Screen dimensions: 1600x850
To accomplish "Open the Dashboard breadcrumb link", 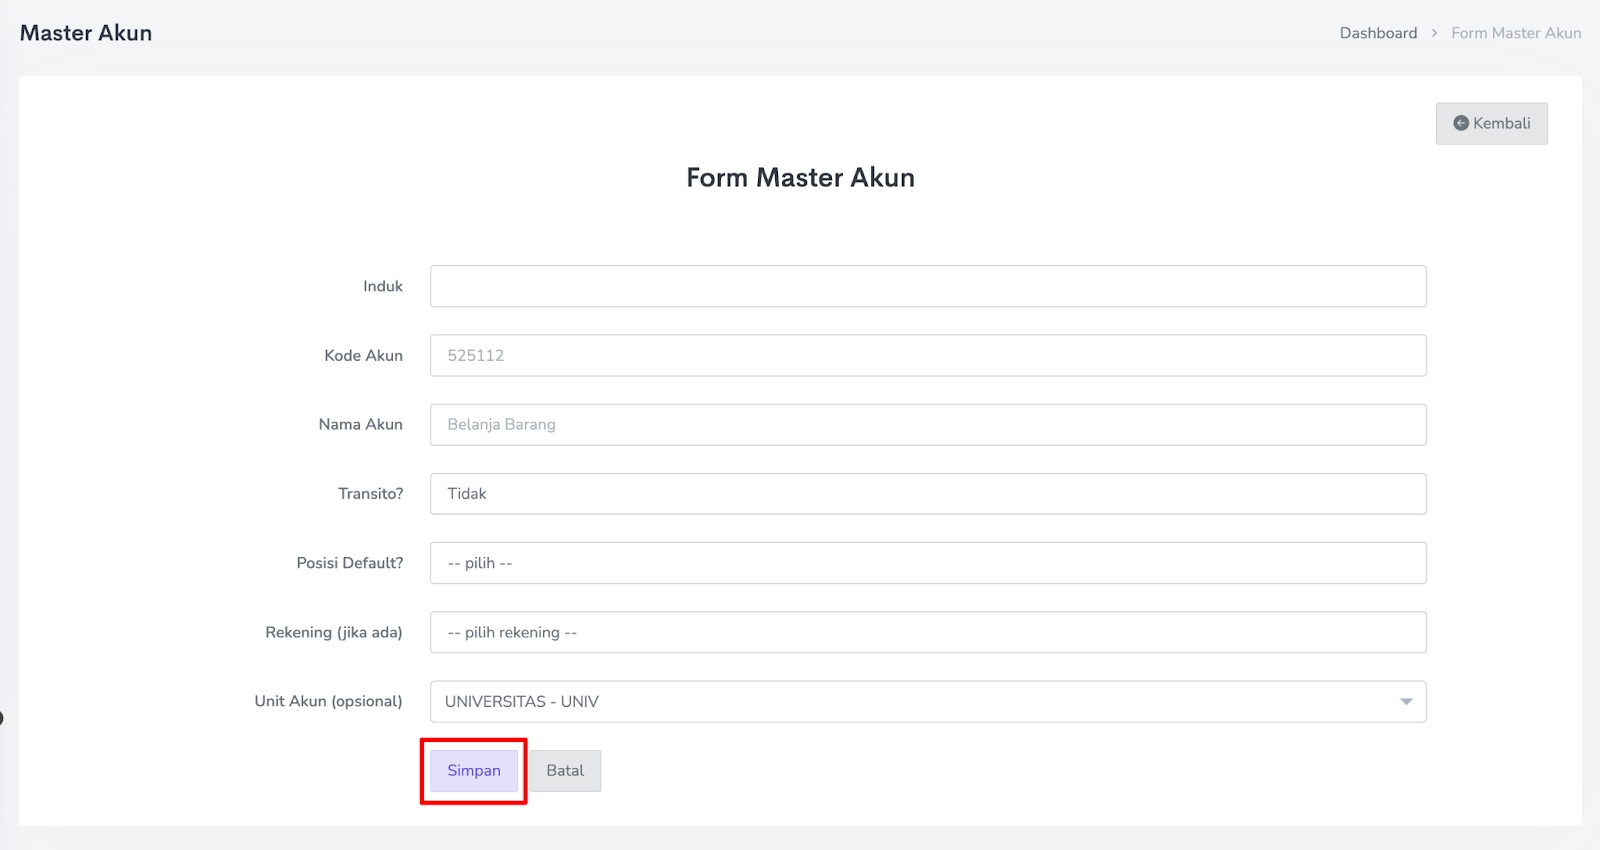I will (1378, 33).
